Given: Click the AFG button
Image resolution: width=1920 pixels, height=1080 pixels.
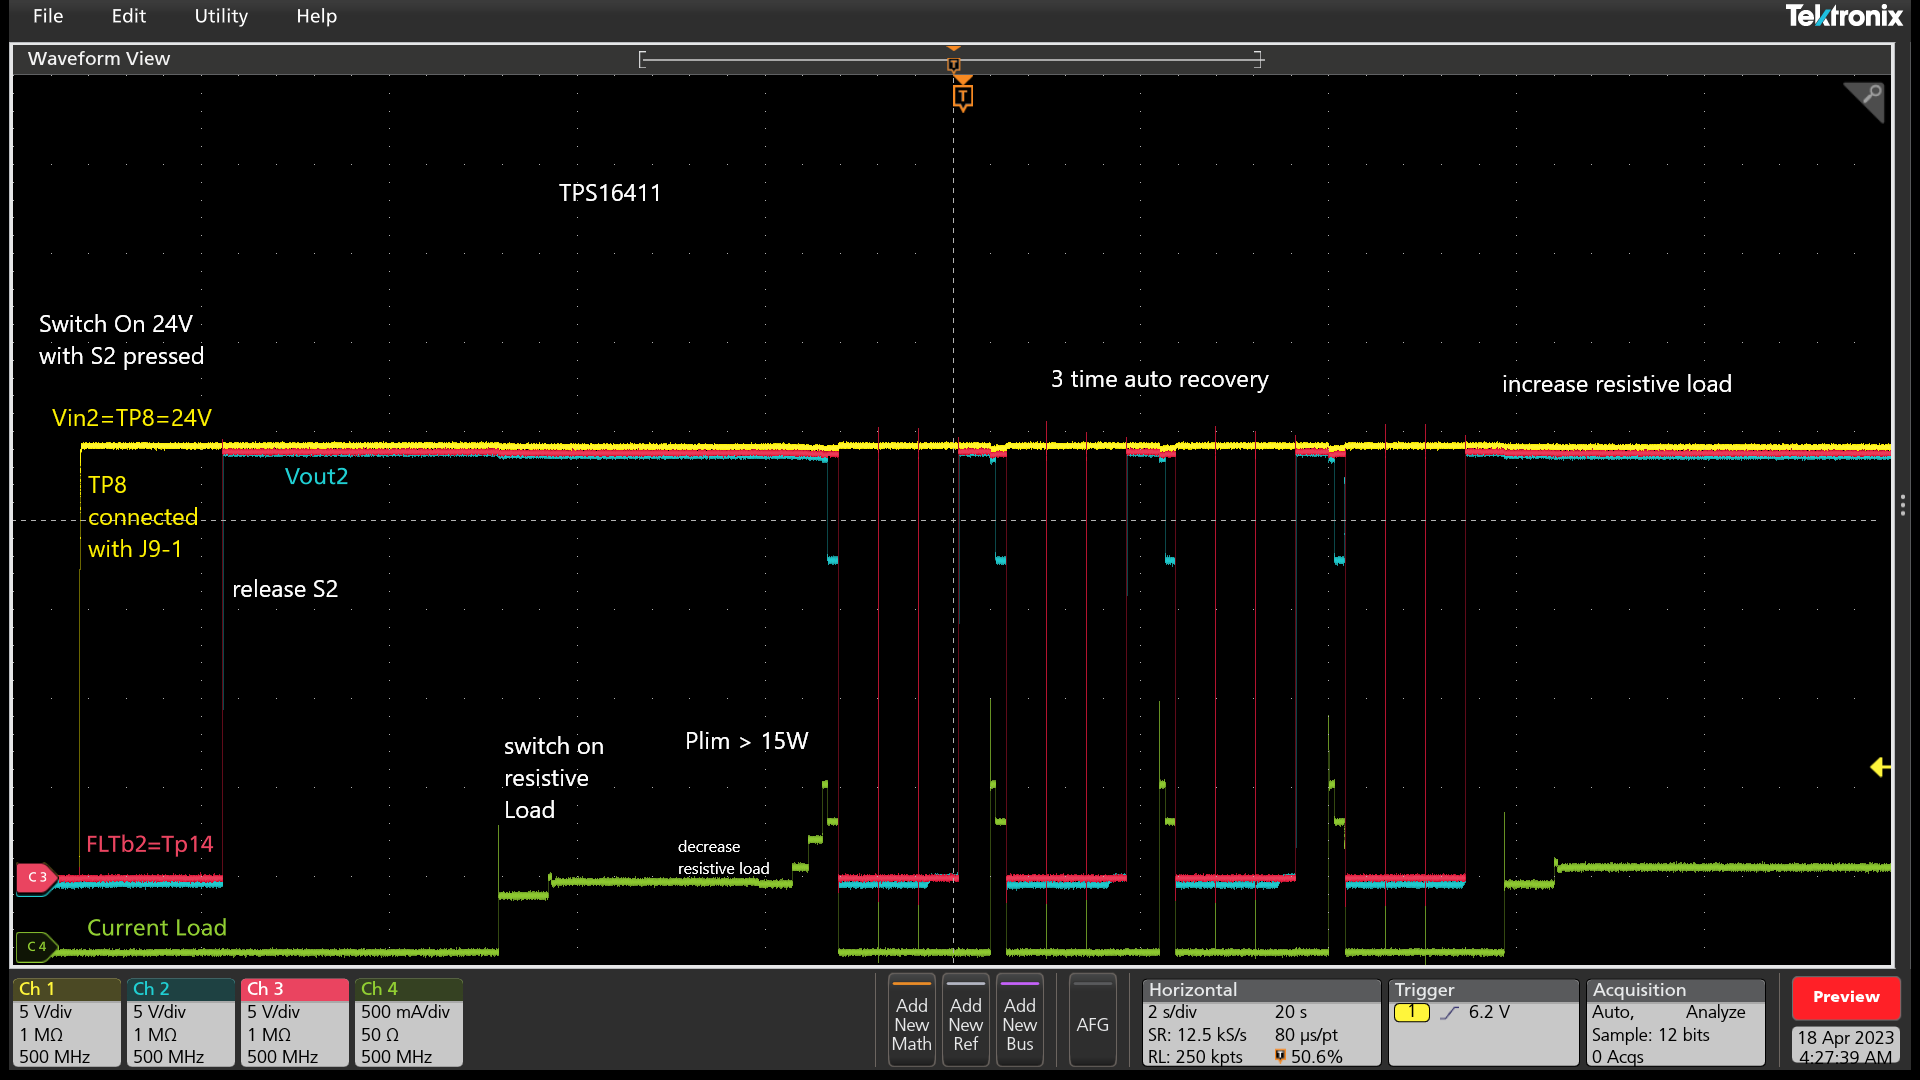Looking at the screenshot, I should click(1092, 1022).
